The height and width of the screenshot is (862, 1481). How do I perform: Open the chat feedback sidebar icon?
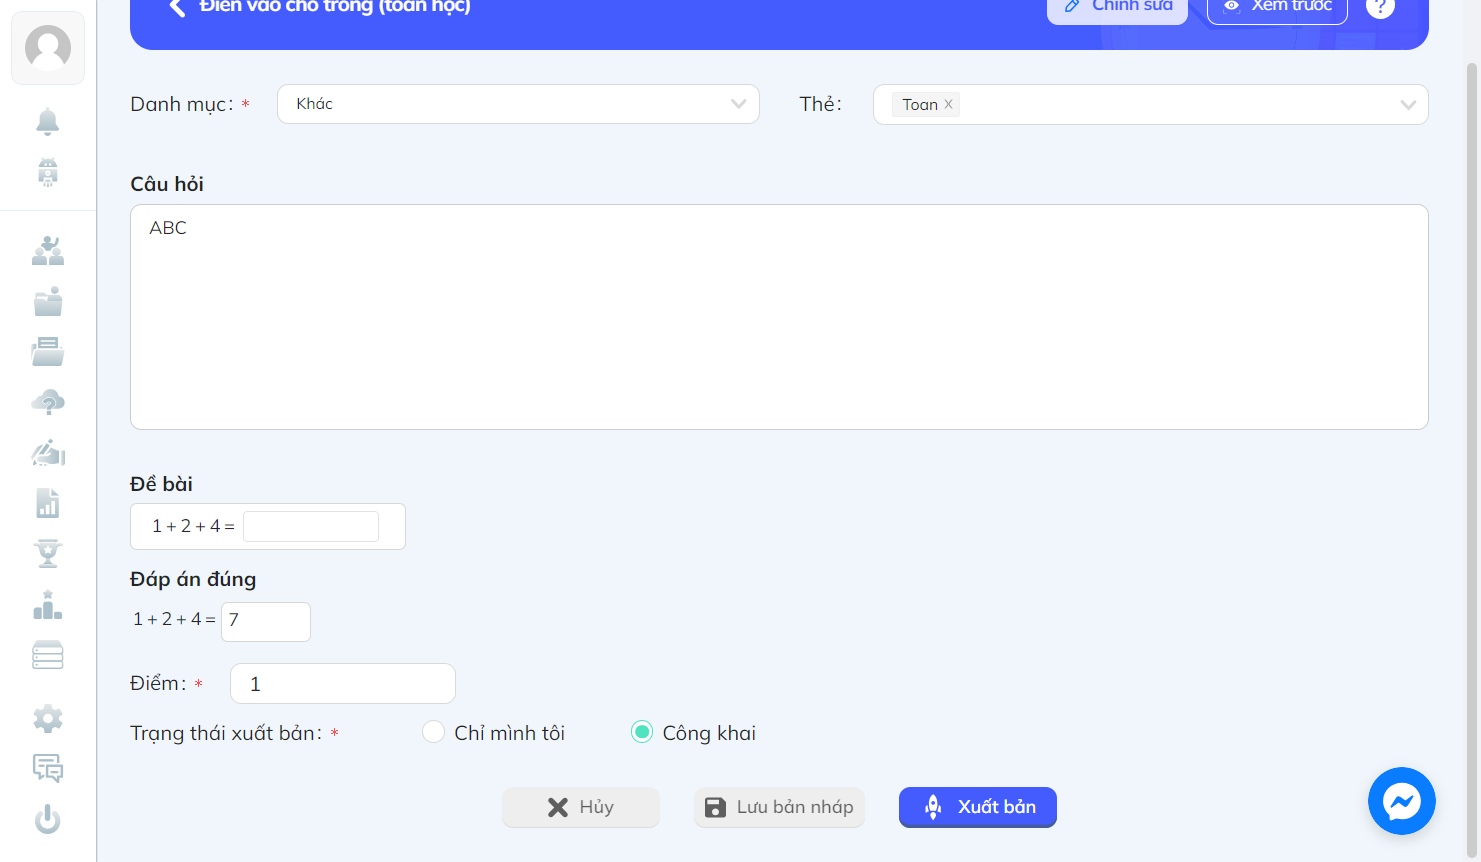(x=48, y=768)
